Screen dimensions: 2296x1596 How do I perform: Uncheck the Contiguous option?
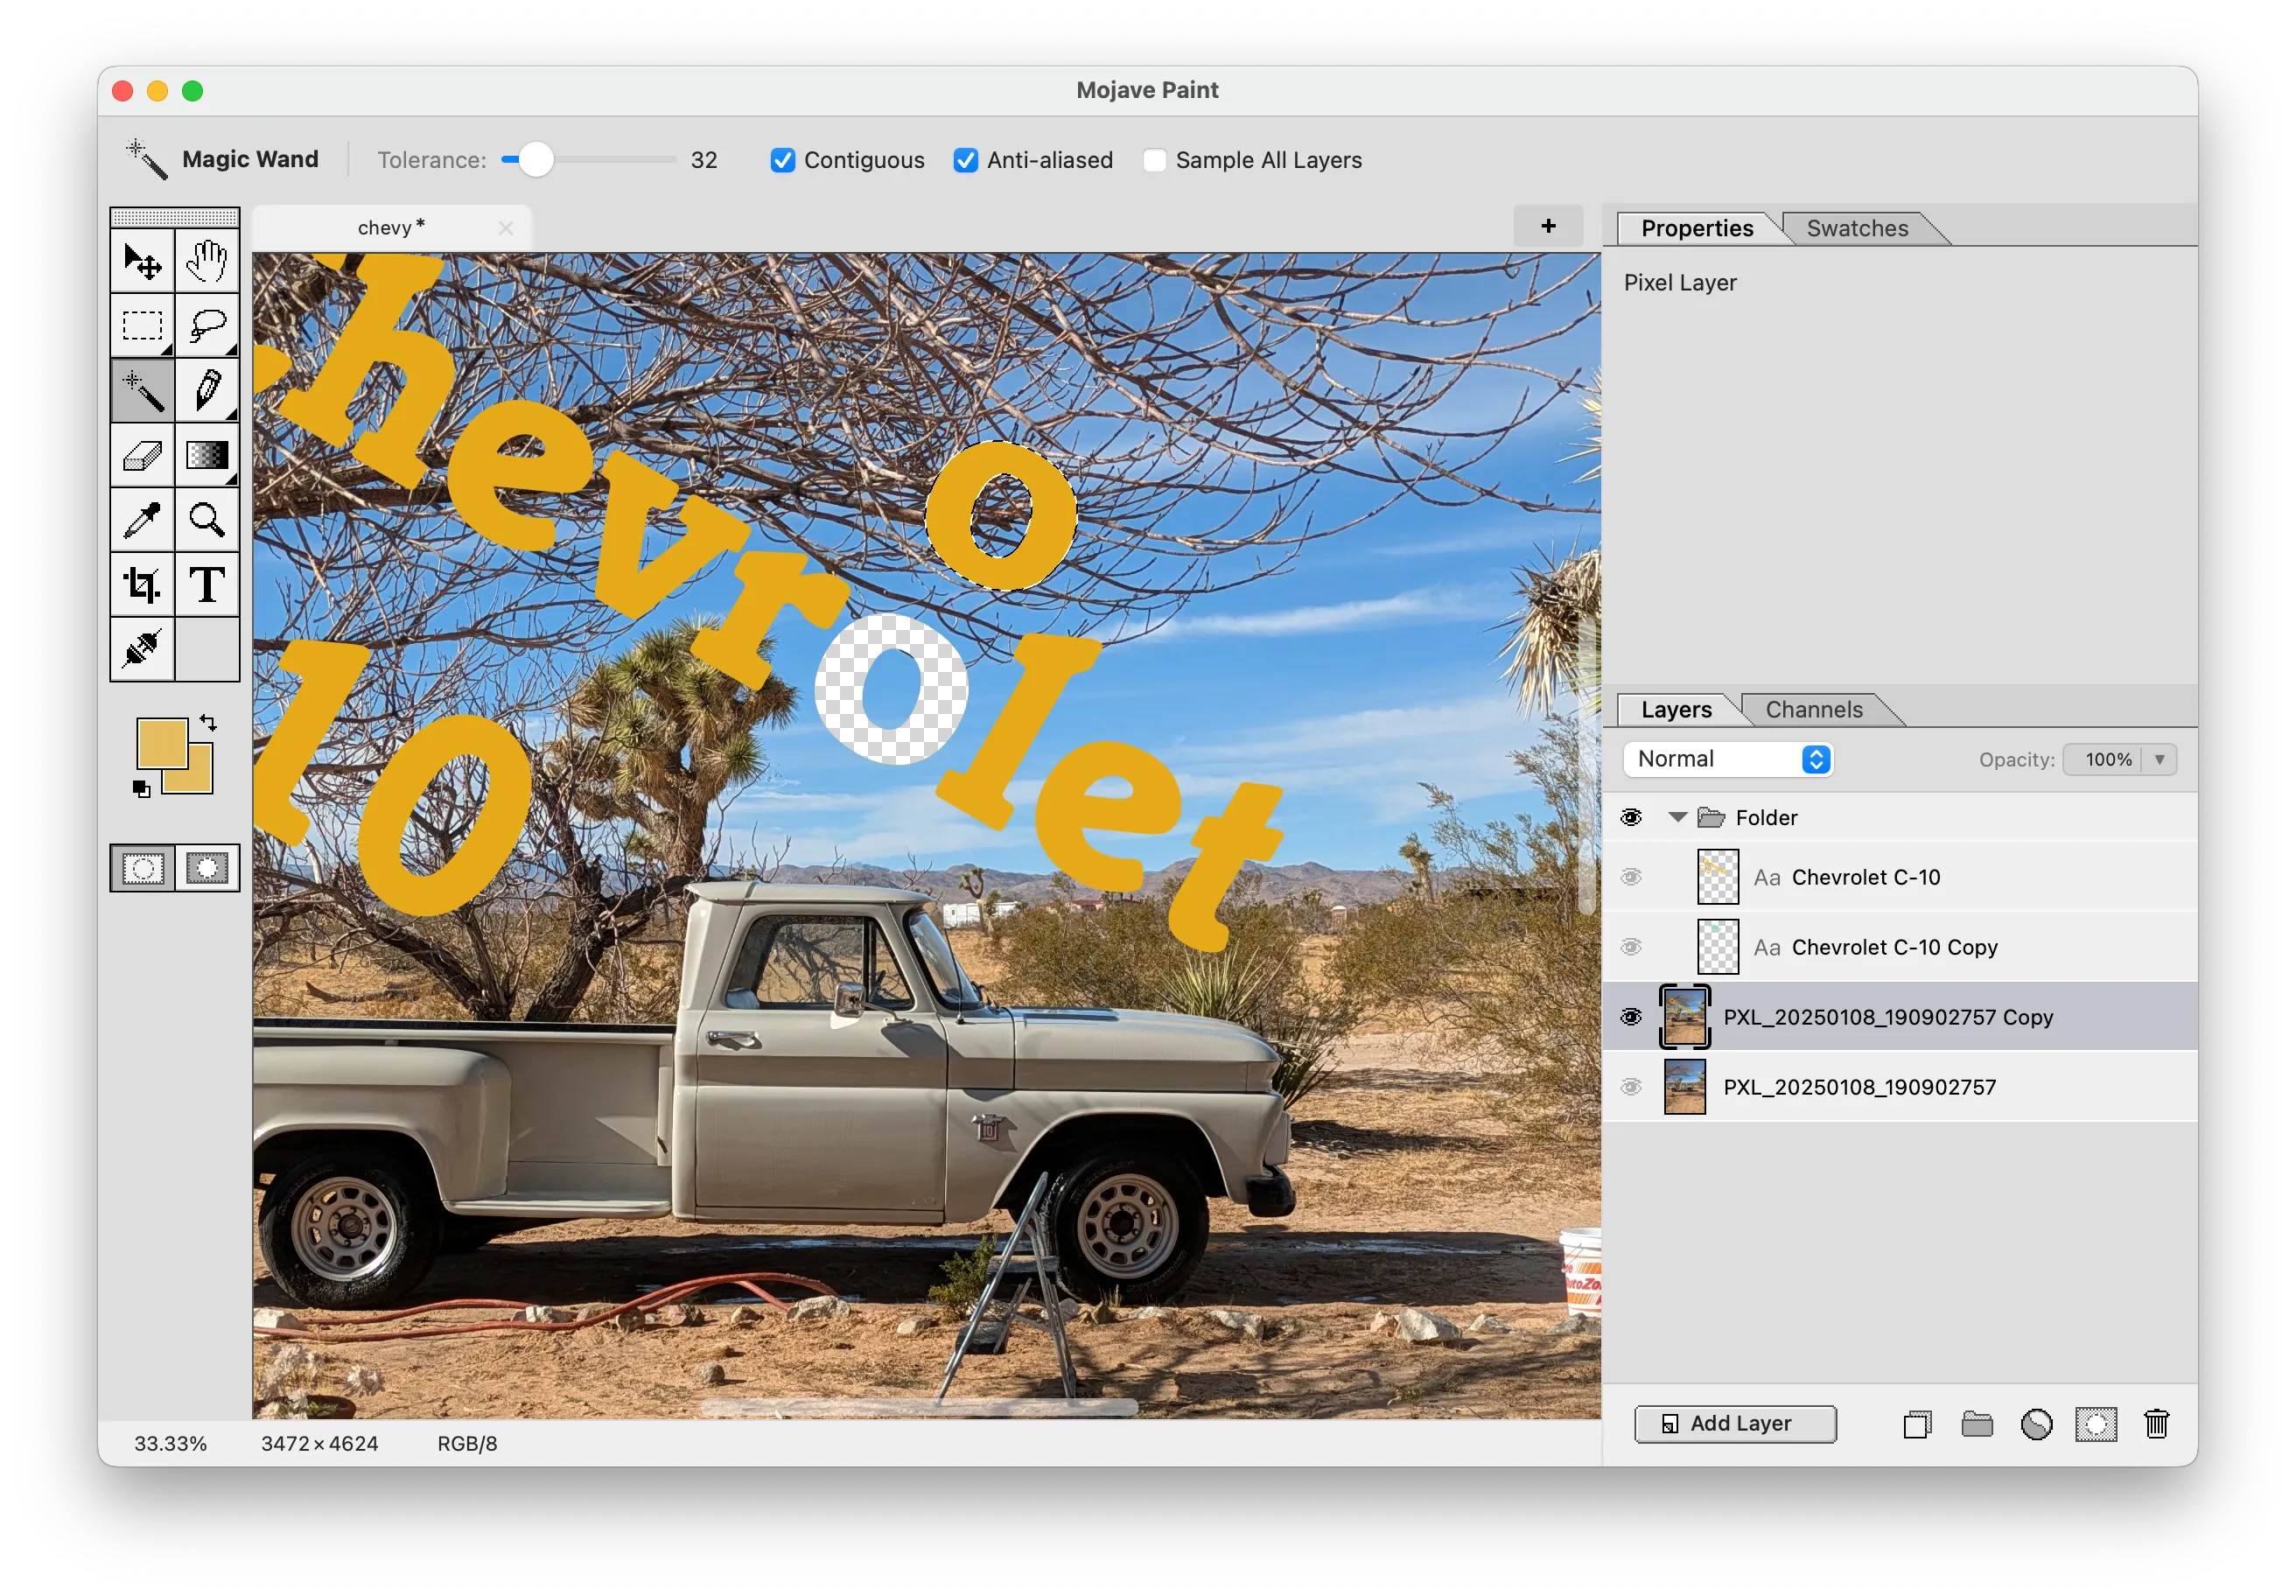pyautogui.click(x=783, y=160)
